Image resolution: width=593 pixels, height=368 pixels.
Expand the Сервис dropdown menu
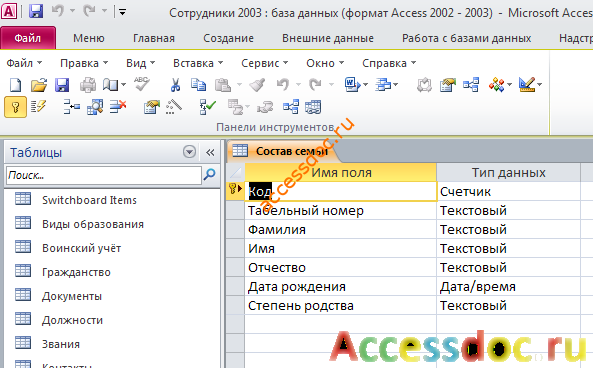264,63
